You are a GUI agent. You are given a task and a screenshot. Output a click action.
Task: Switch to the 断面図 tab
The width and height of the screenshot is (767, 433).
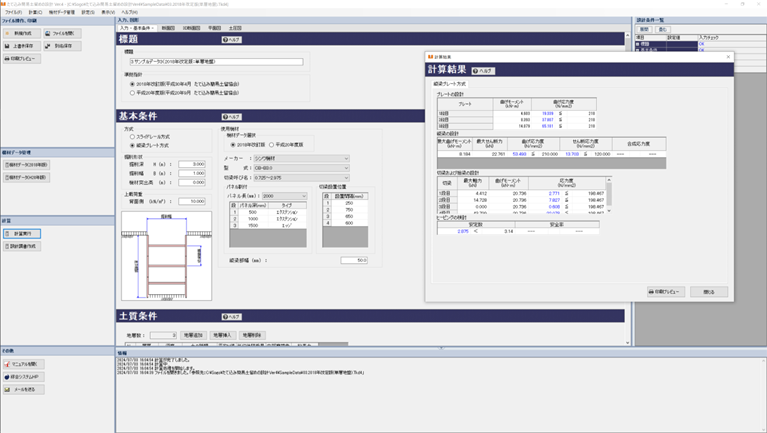(168, 28)
